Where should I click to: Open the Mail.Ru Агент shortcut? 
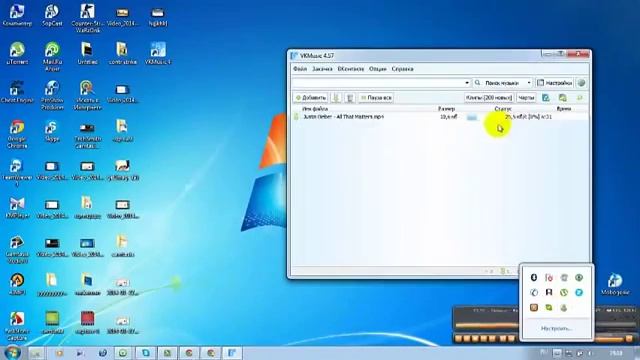point(52,56)
